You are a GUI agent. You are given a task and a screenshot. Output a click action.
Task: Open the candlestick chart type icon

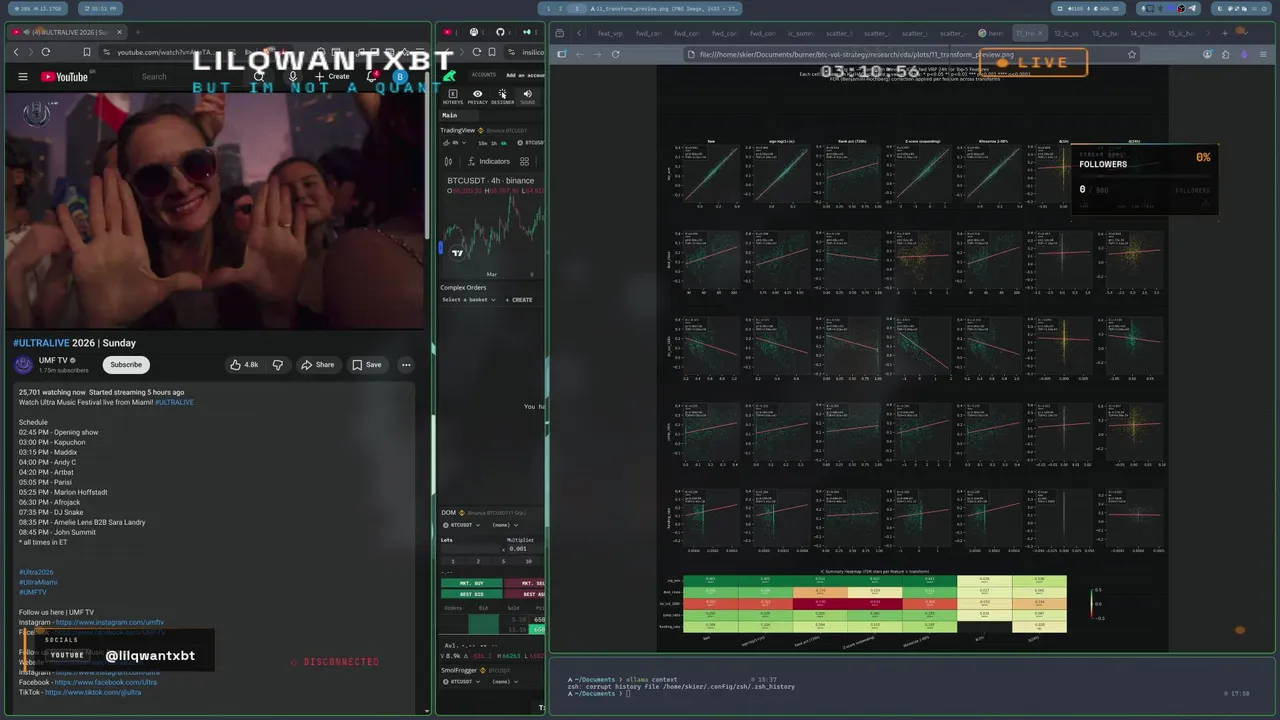[449, 161]
